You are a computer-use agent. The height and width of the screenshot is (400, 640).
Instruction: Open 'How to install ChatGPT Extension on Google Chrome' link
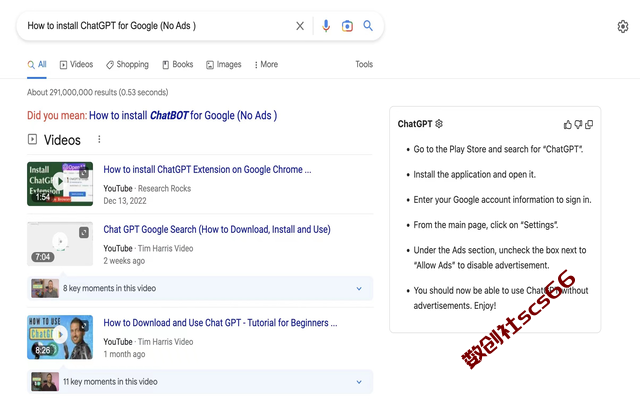coord(207,169)
